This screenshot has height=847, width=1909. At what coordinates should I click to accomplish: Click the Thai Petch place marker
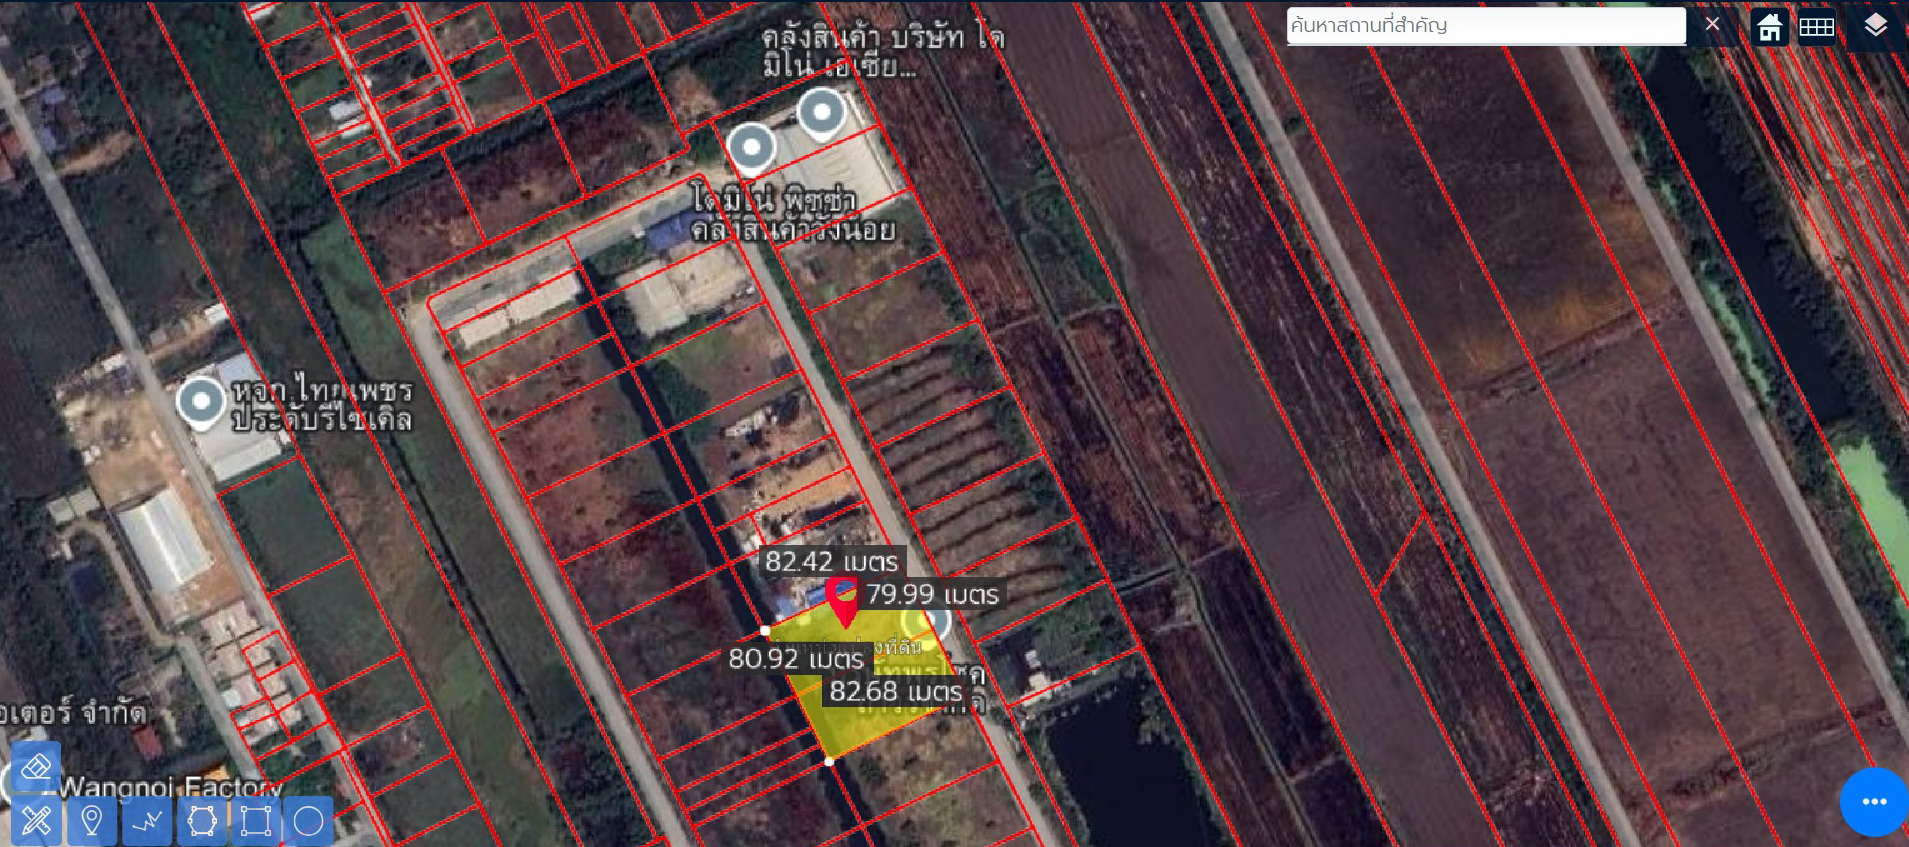pyautogui.click(x=201, y=401)
